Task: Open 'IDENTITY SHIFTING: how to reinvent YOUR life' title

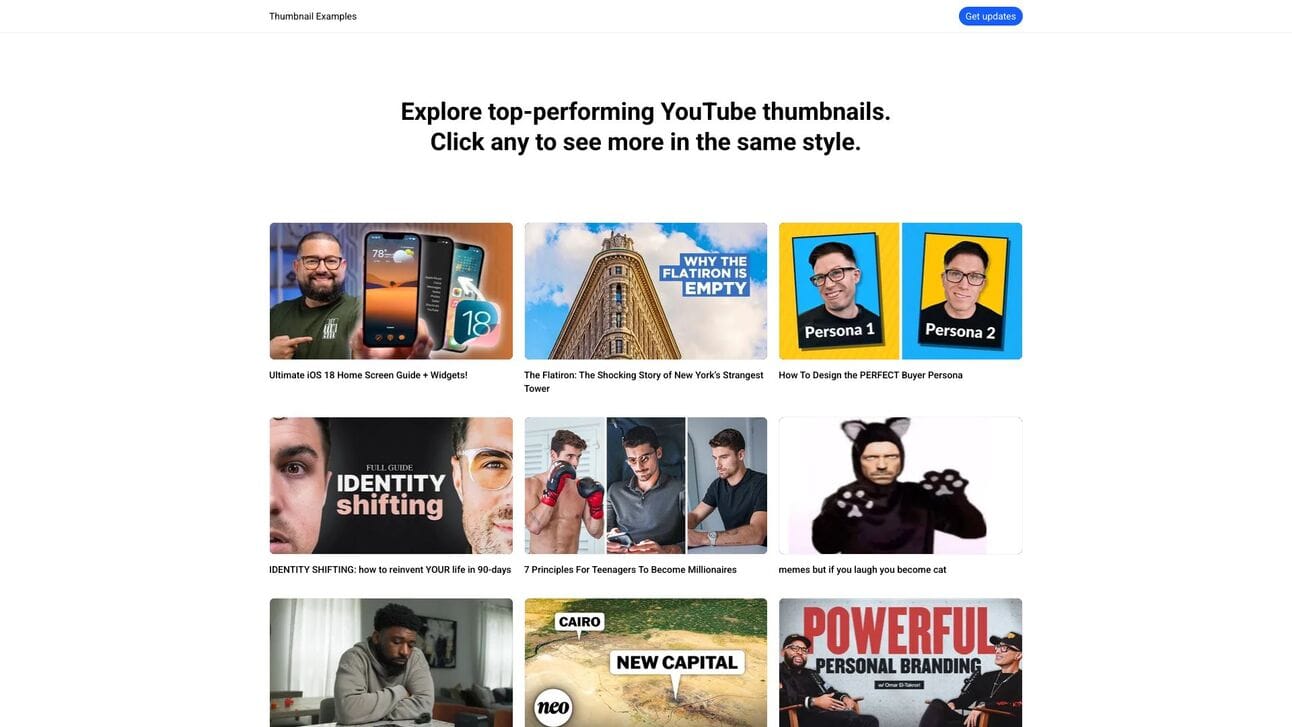Action: click(390, 570)
